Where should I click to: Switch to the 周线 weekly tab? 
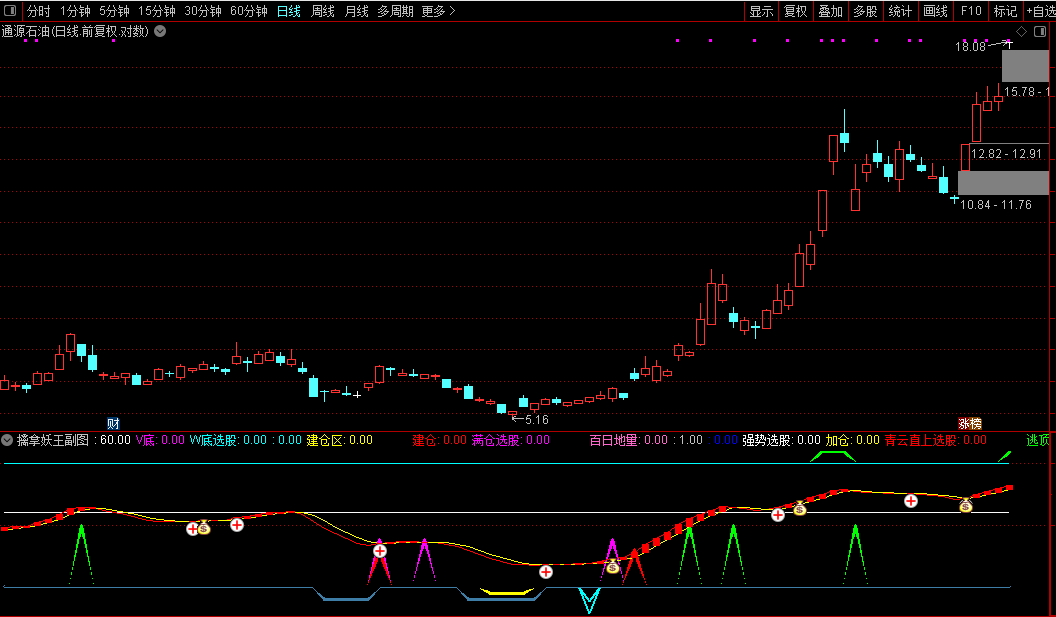[x=322, y=11]
